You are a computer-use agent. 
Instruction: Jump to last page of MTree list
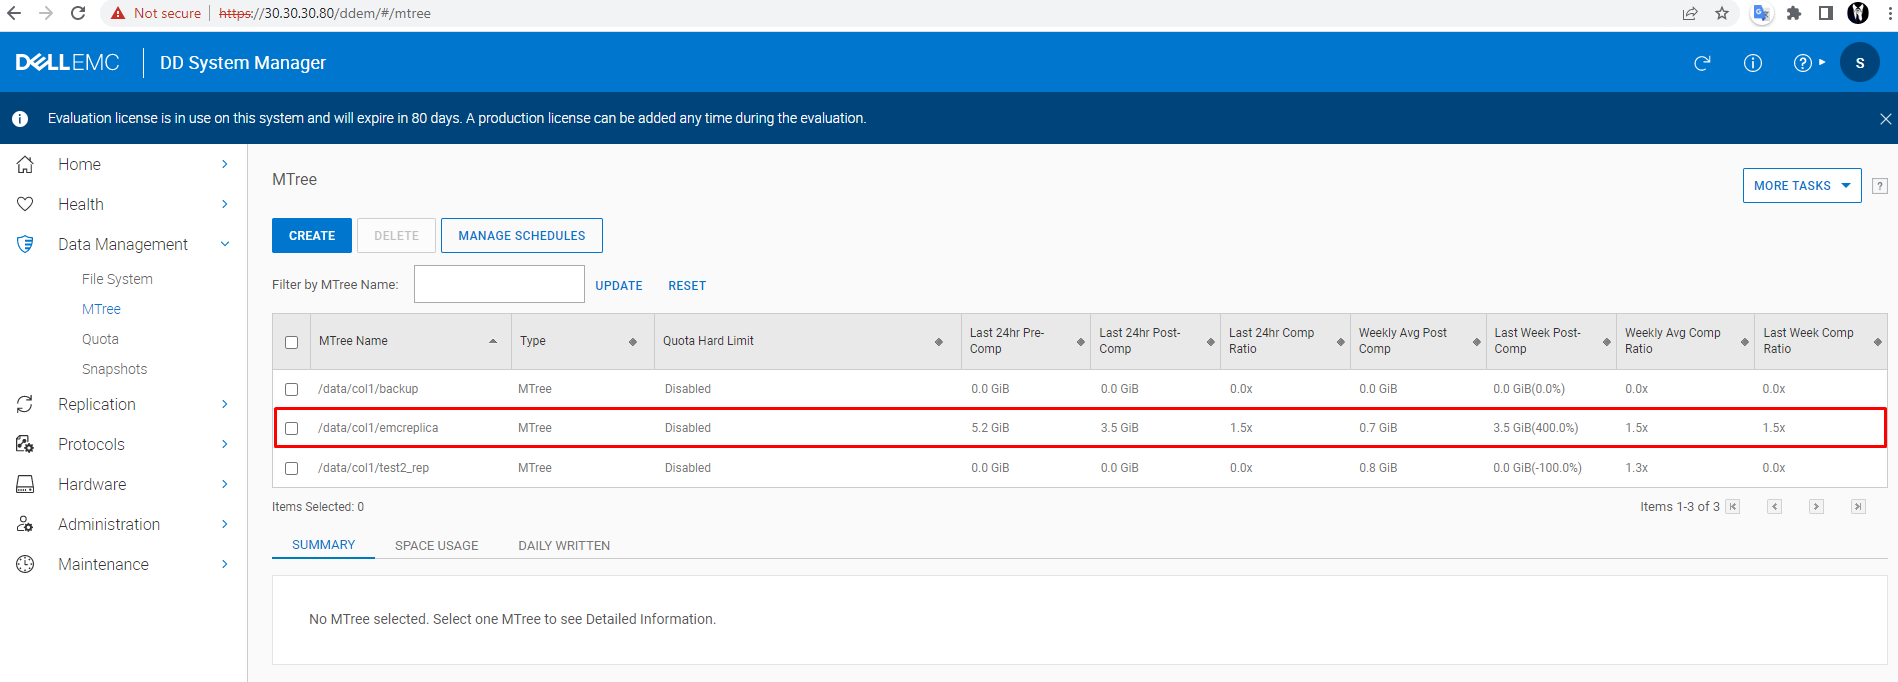[x=1858, y=507]
